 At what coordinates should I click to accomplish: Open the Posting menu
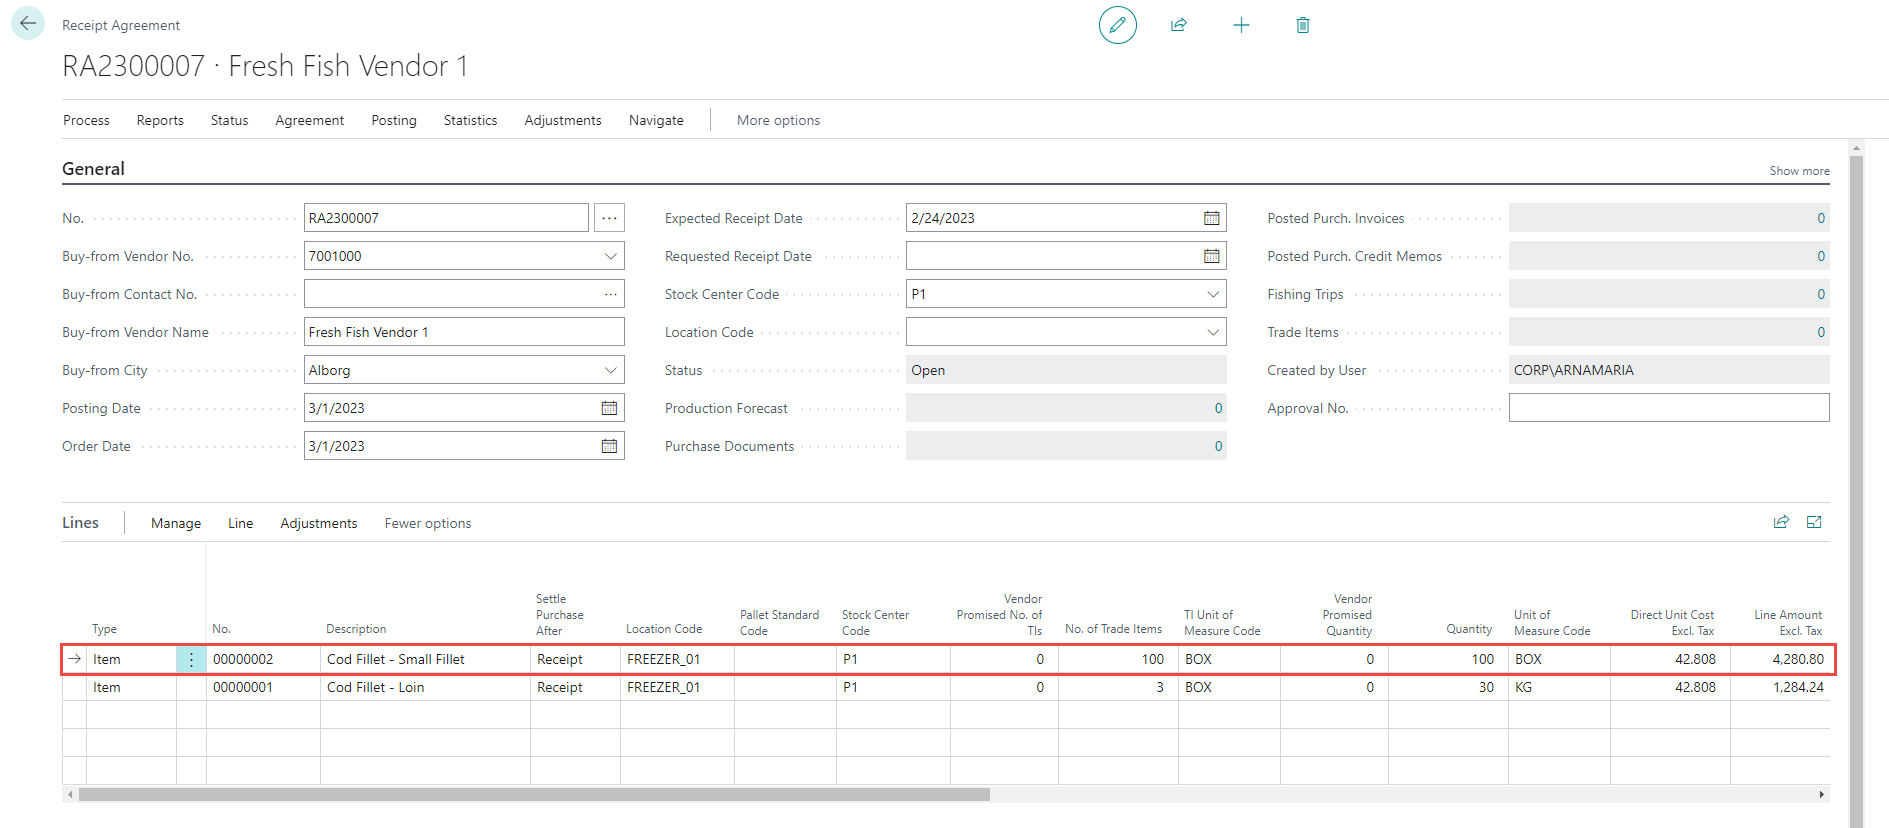point(394,120)
